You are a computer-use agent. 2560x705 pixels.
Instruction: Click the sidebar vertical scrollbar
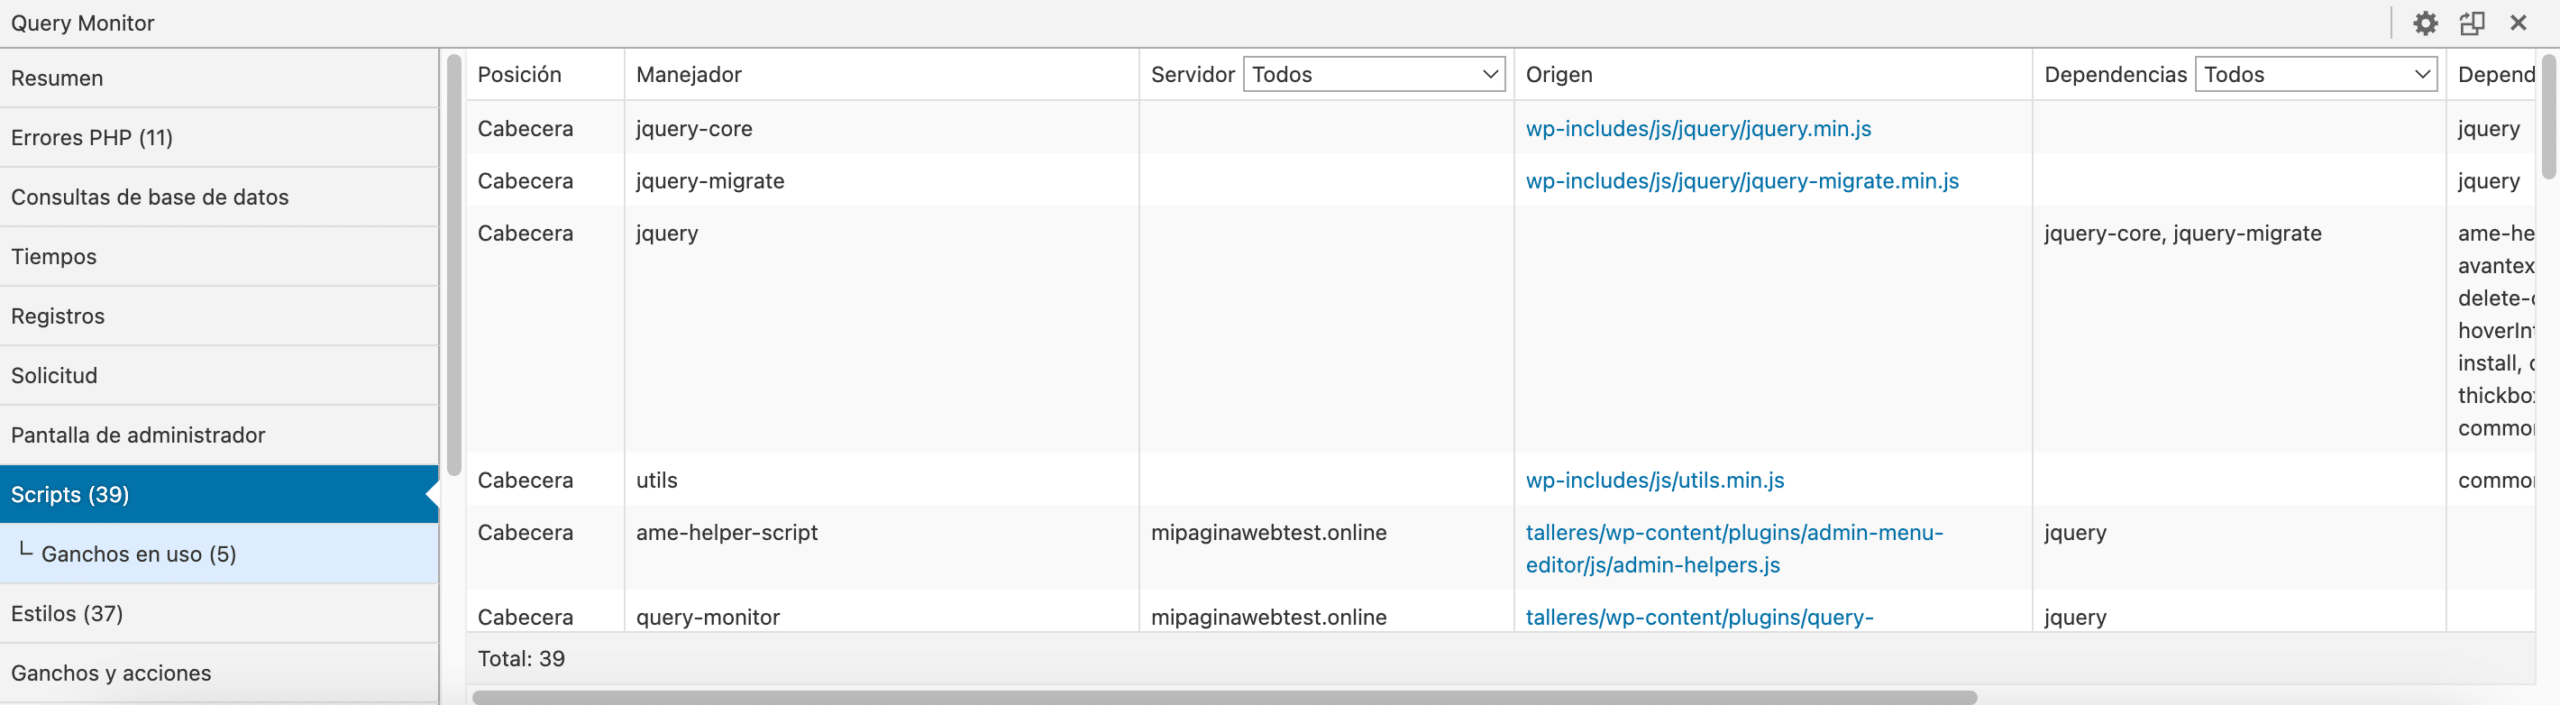[x=454, y=265]
